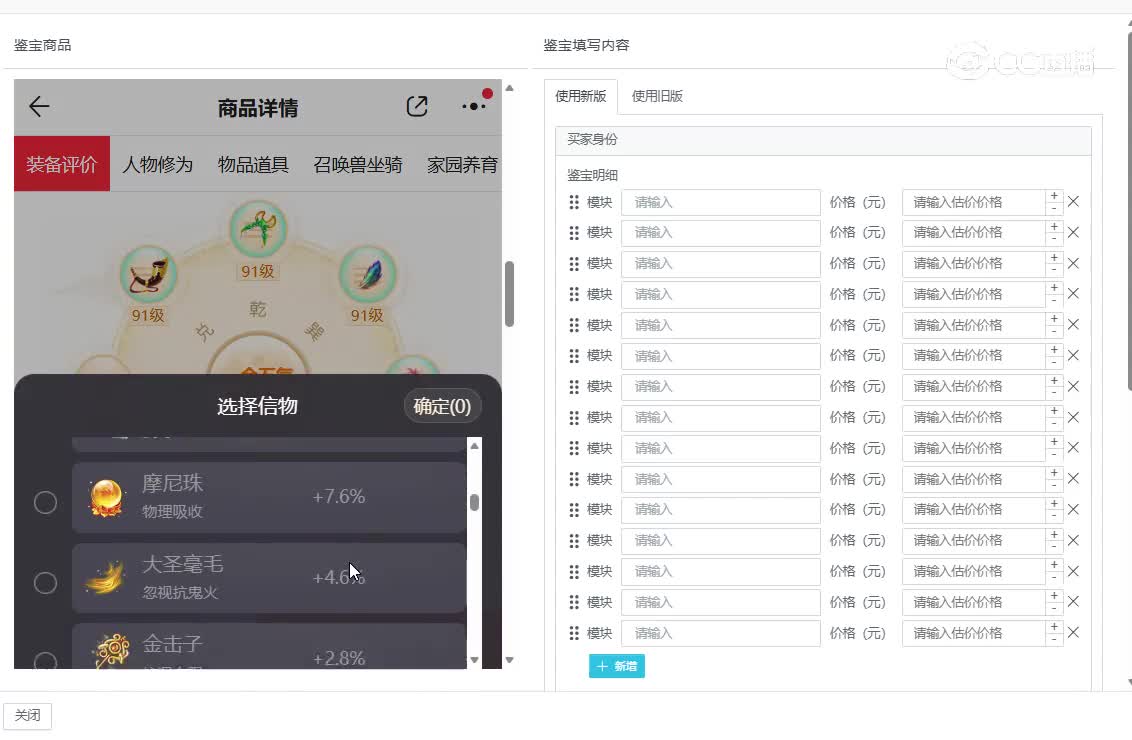Switch to the 召唤兽坐骑 tab
1132x740 pixels.
(358, 165)
